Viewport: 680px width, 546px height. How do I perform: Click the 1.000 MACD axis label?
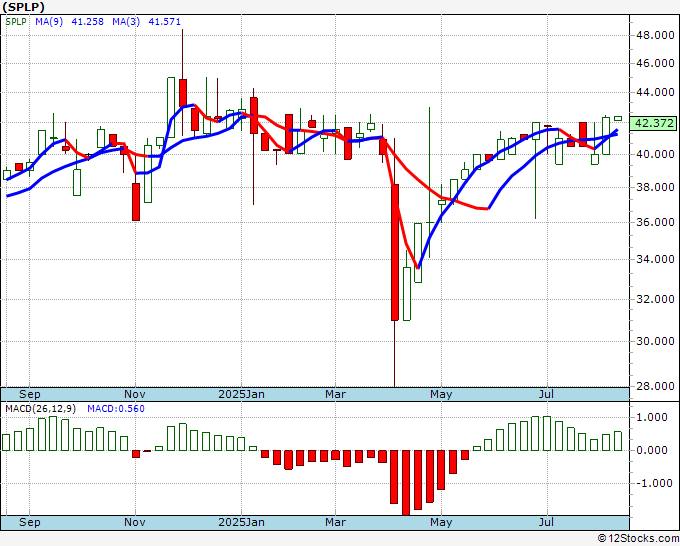(653, 418)
